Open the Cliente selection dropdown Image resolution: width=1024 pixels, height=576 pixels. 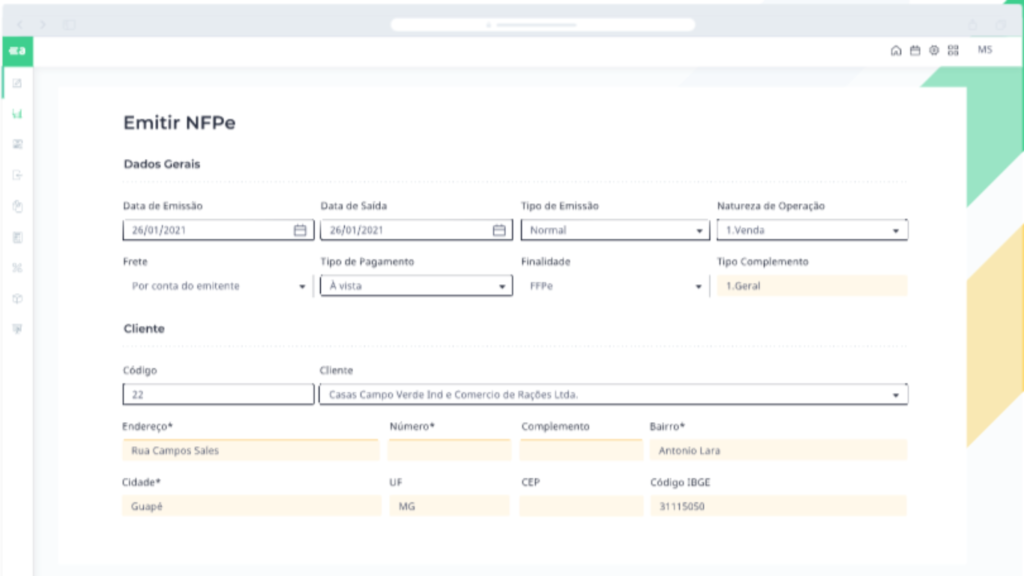click(895, 396)
